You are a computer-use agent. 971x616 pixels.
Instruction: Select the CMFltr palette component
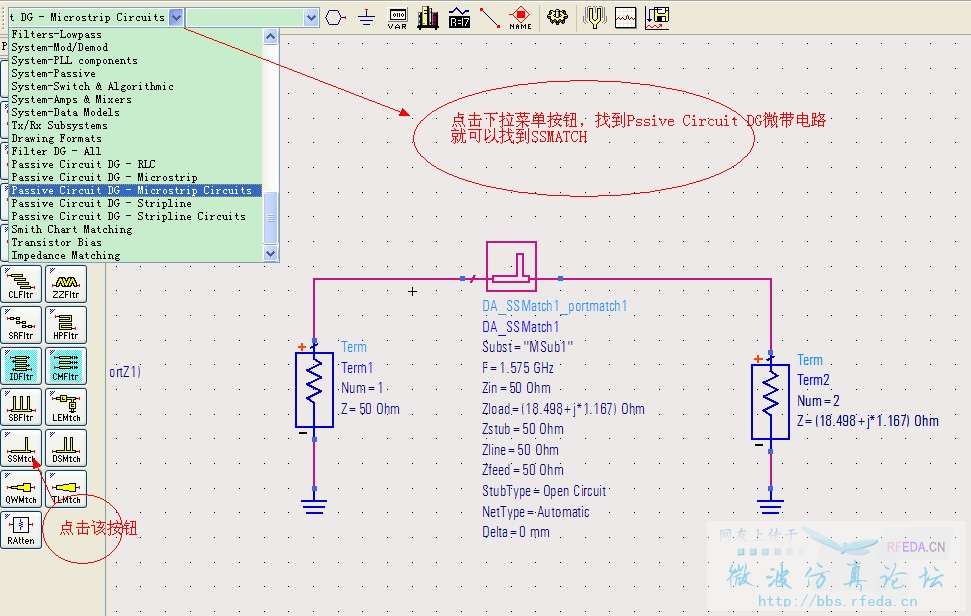(66, 365)
